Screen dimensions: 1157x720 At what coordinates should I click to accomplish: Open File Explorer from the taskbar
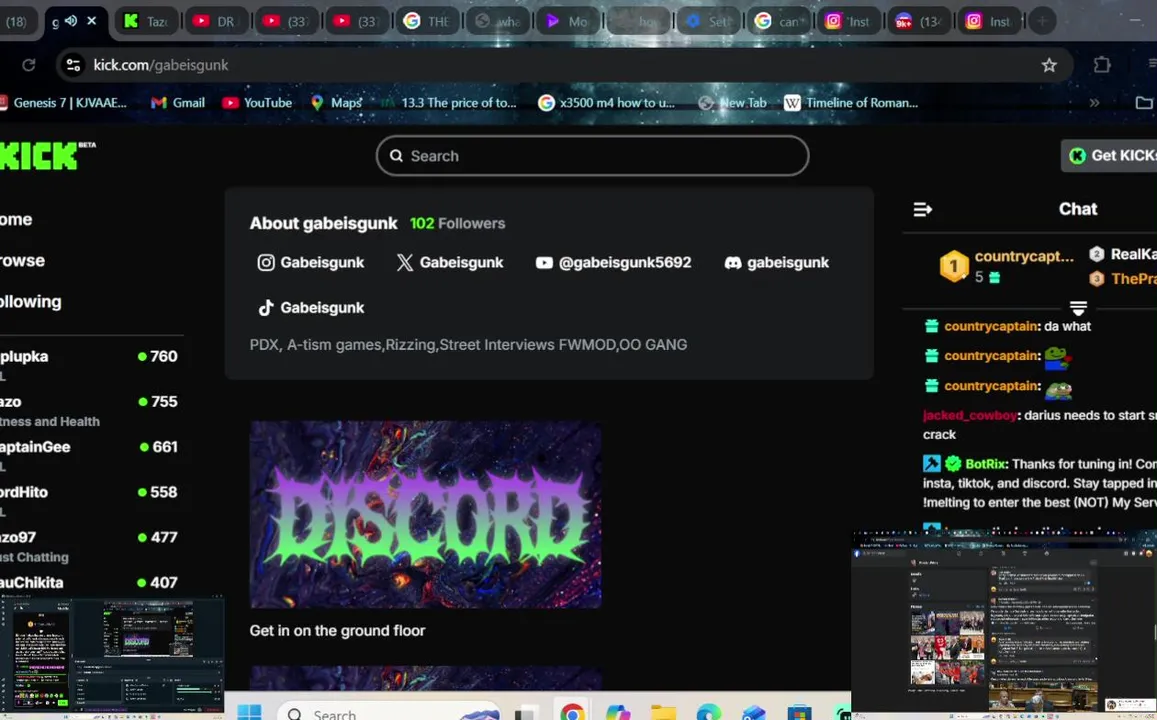click(663, 712)
